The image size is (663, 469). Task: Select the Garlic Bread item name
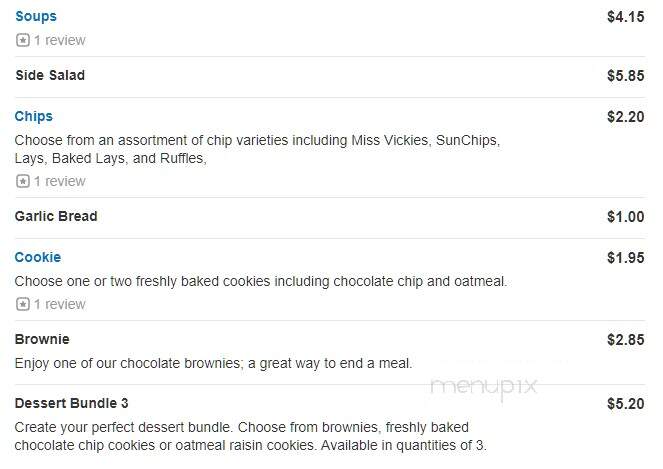56,217
